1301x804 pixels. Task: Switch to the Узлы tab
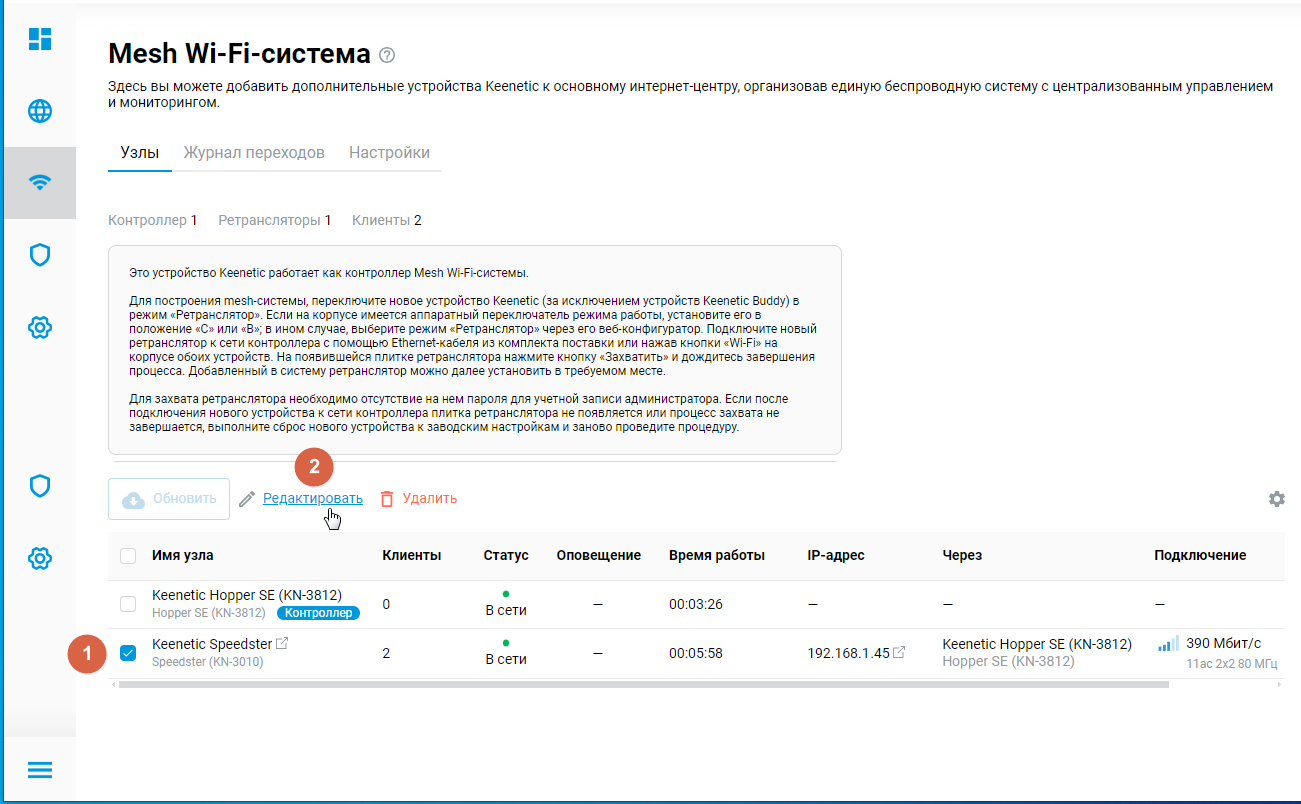(139, 153)
